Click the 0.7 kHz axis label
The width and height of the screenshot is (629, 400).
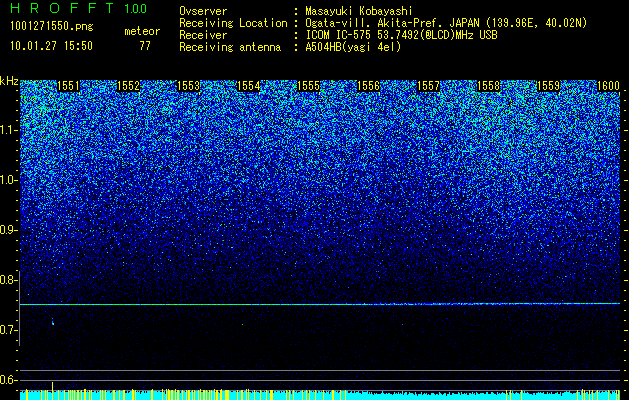coord(9,330)
